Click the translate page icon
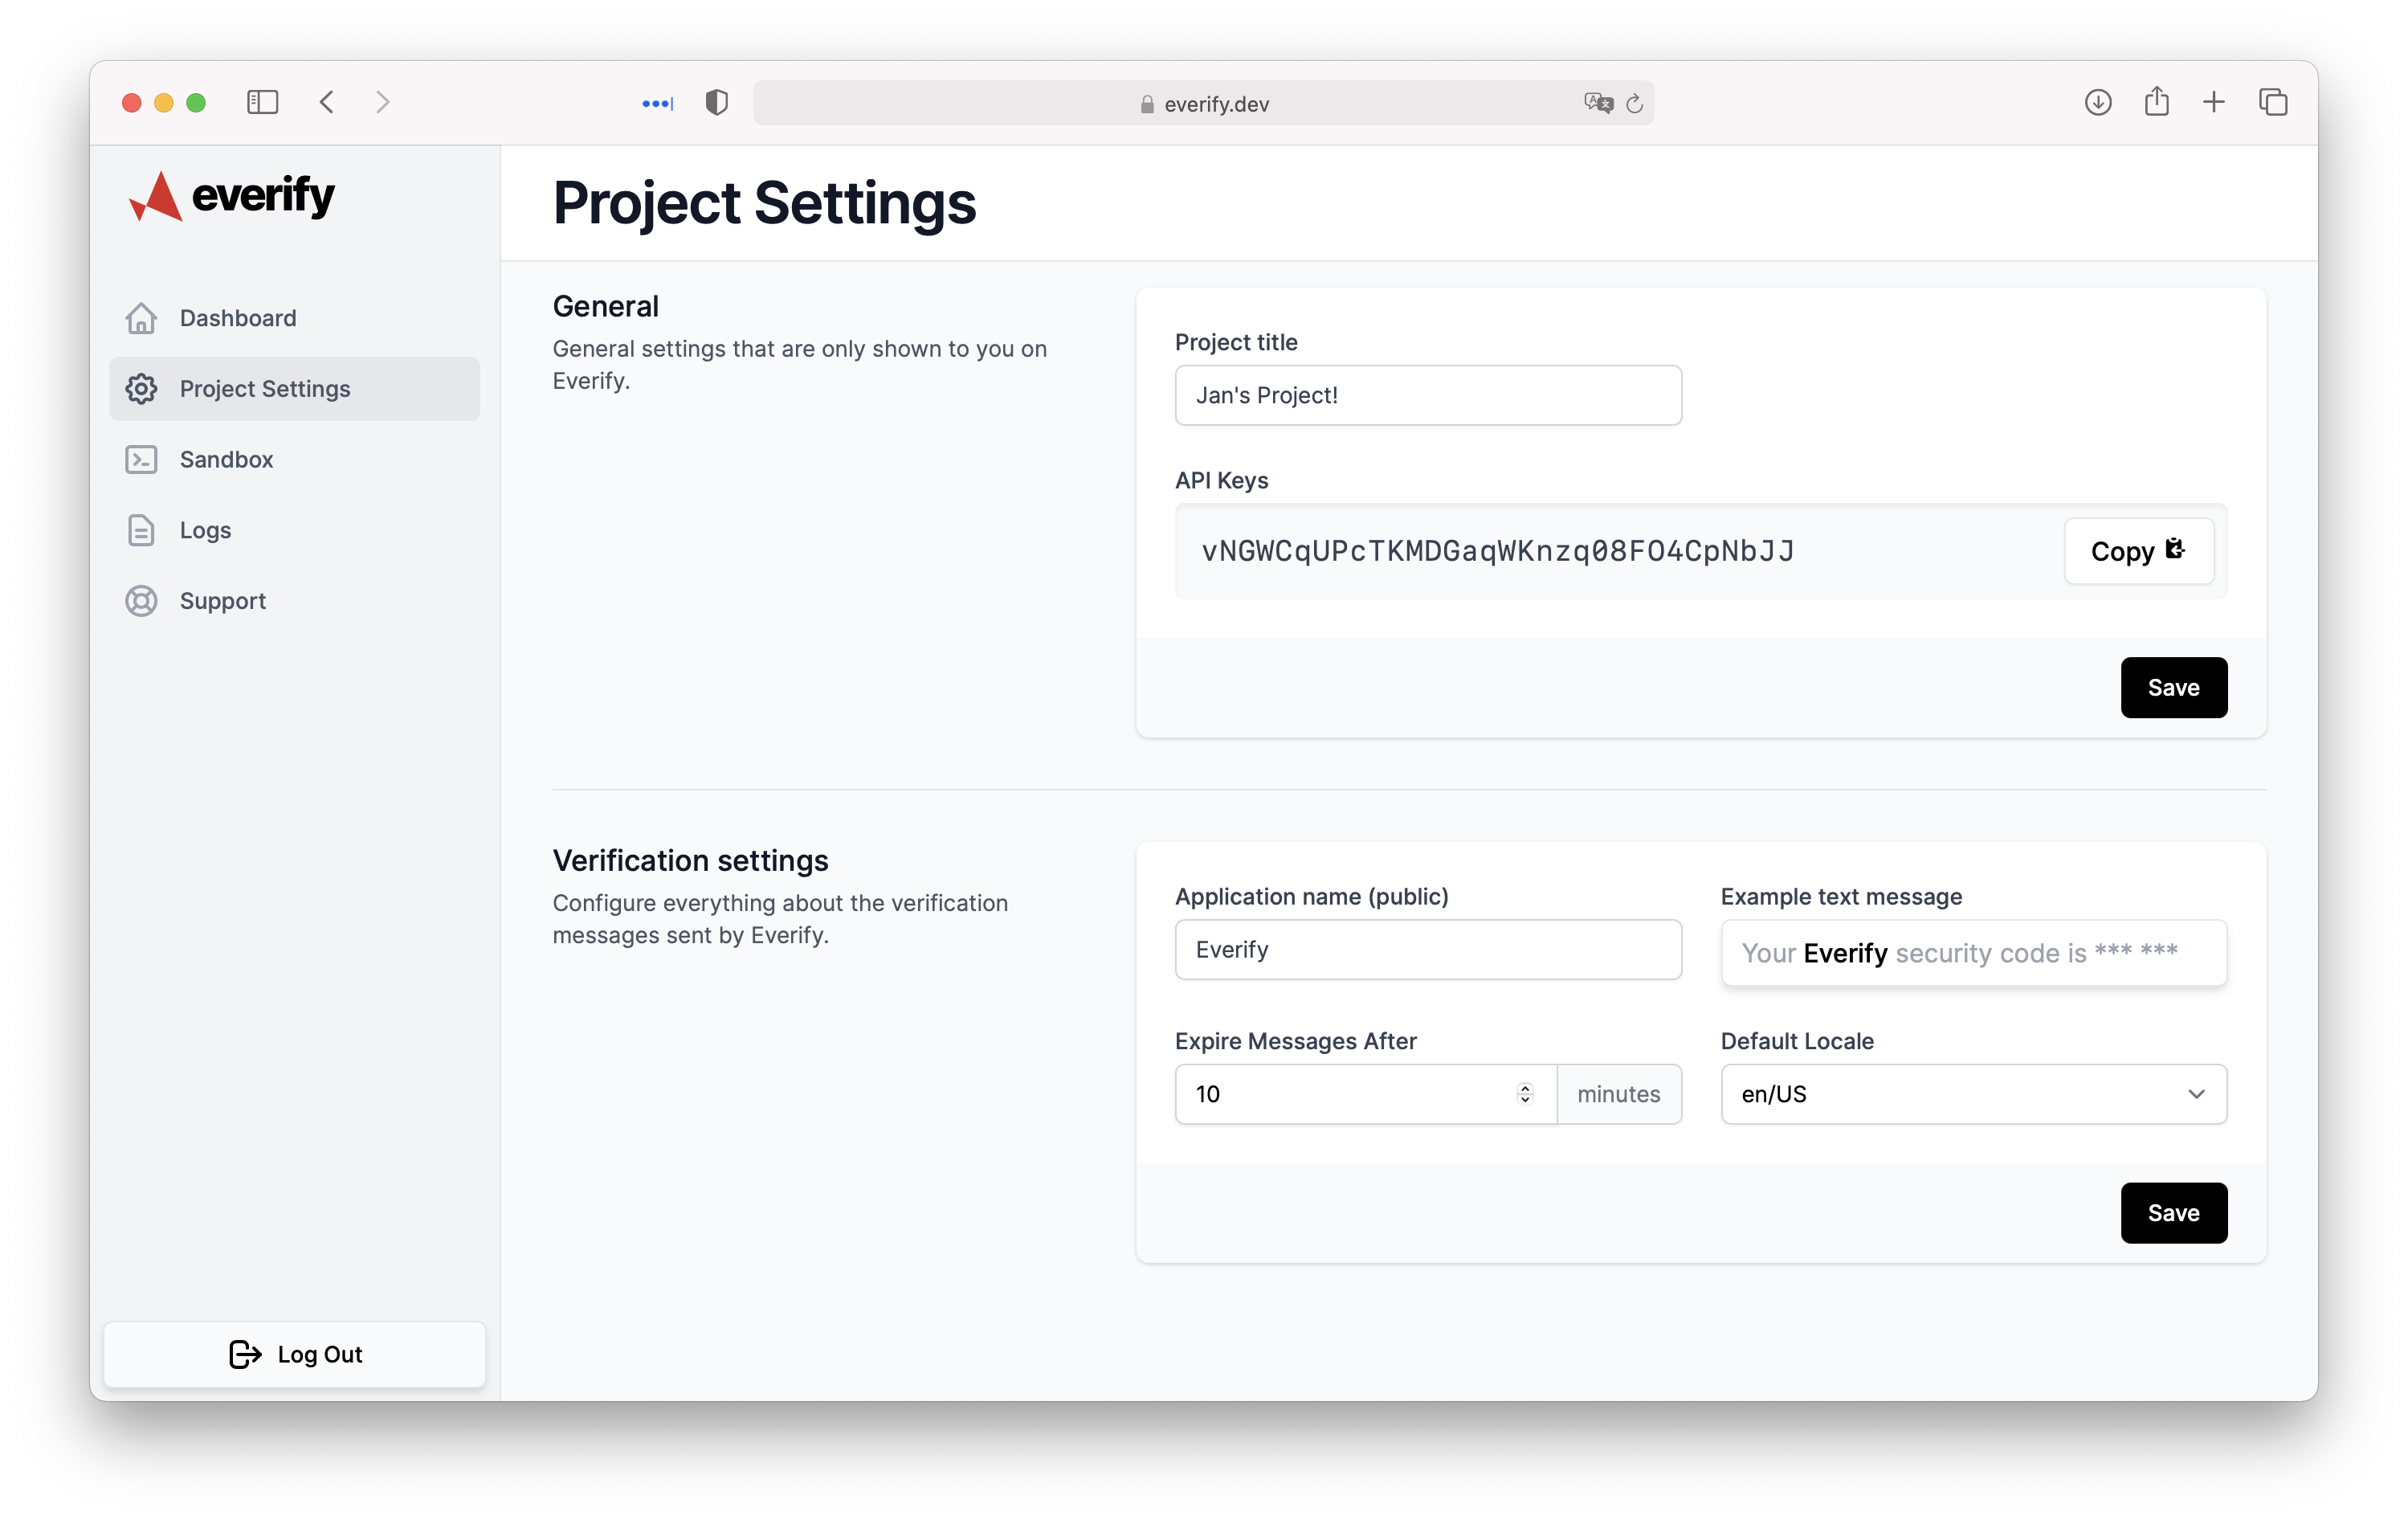The width and height of the screenshot is (2408, 1520). (x=1598, y=103)
